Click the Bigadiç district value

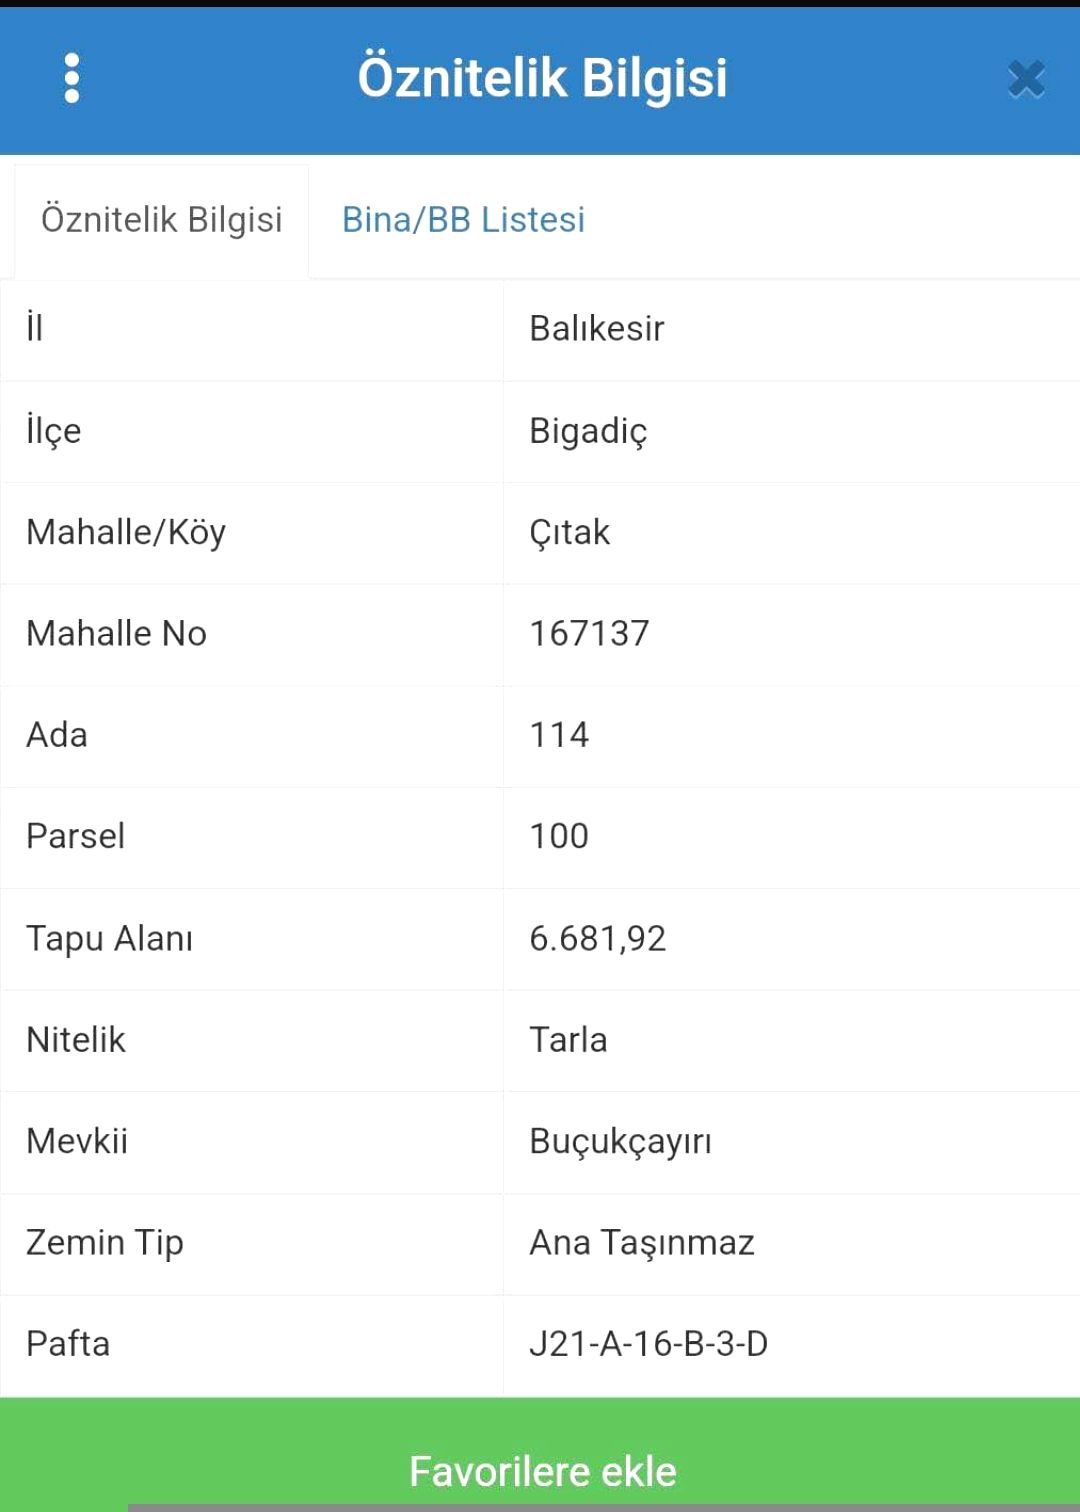(588, 431)
